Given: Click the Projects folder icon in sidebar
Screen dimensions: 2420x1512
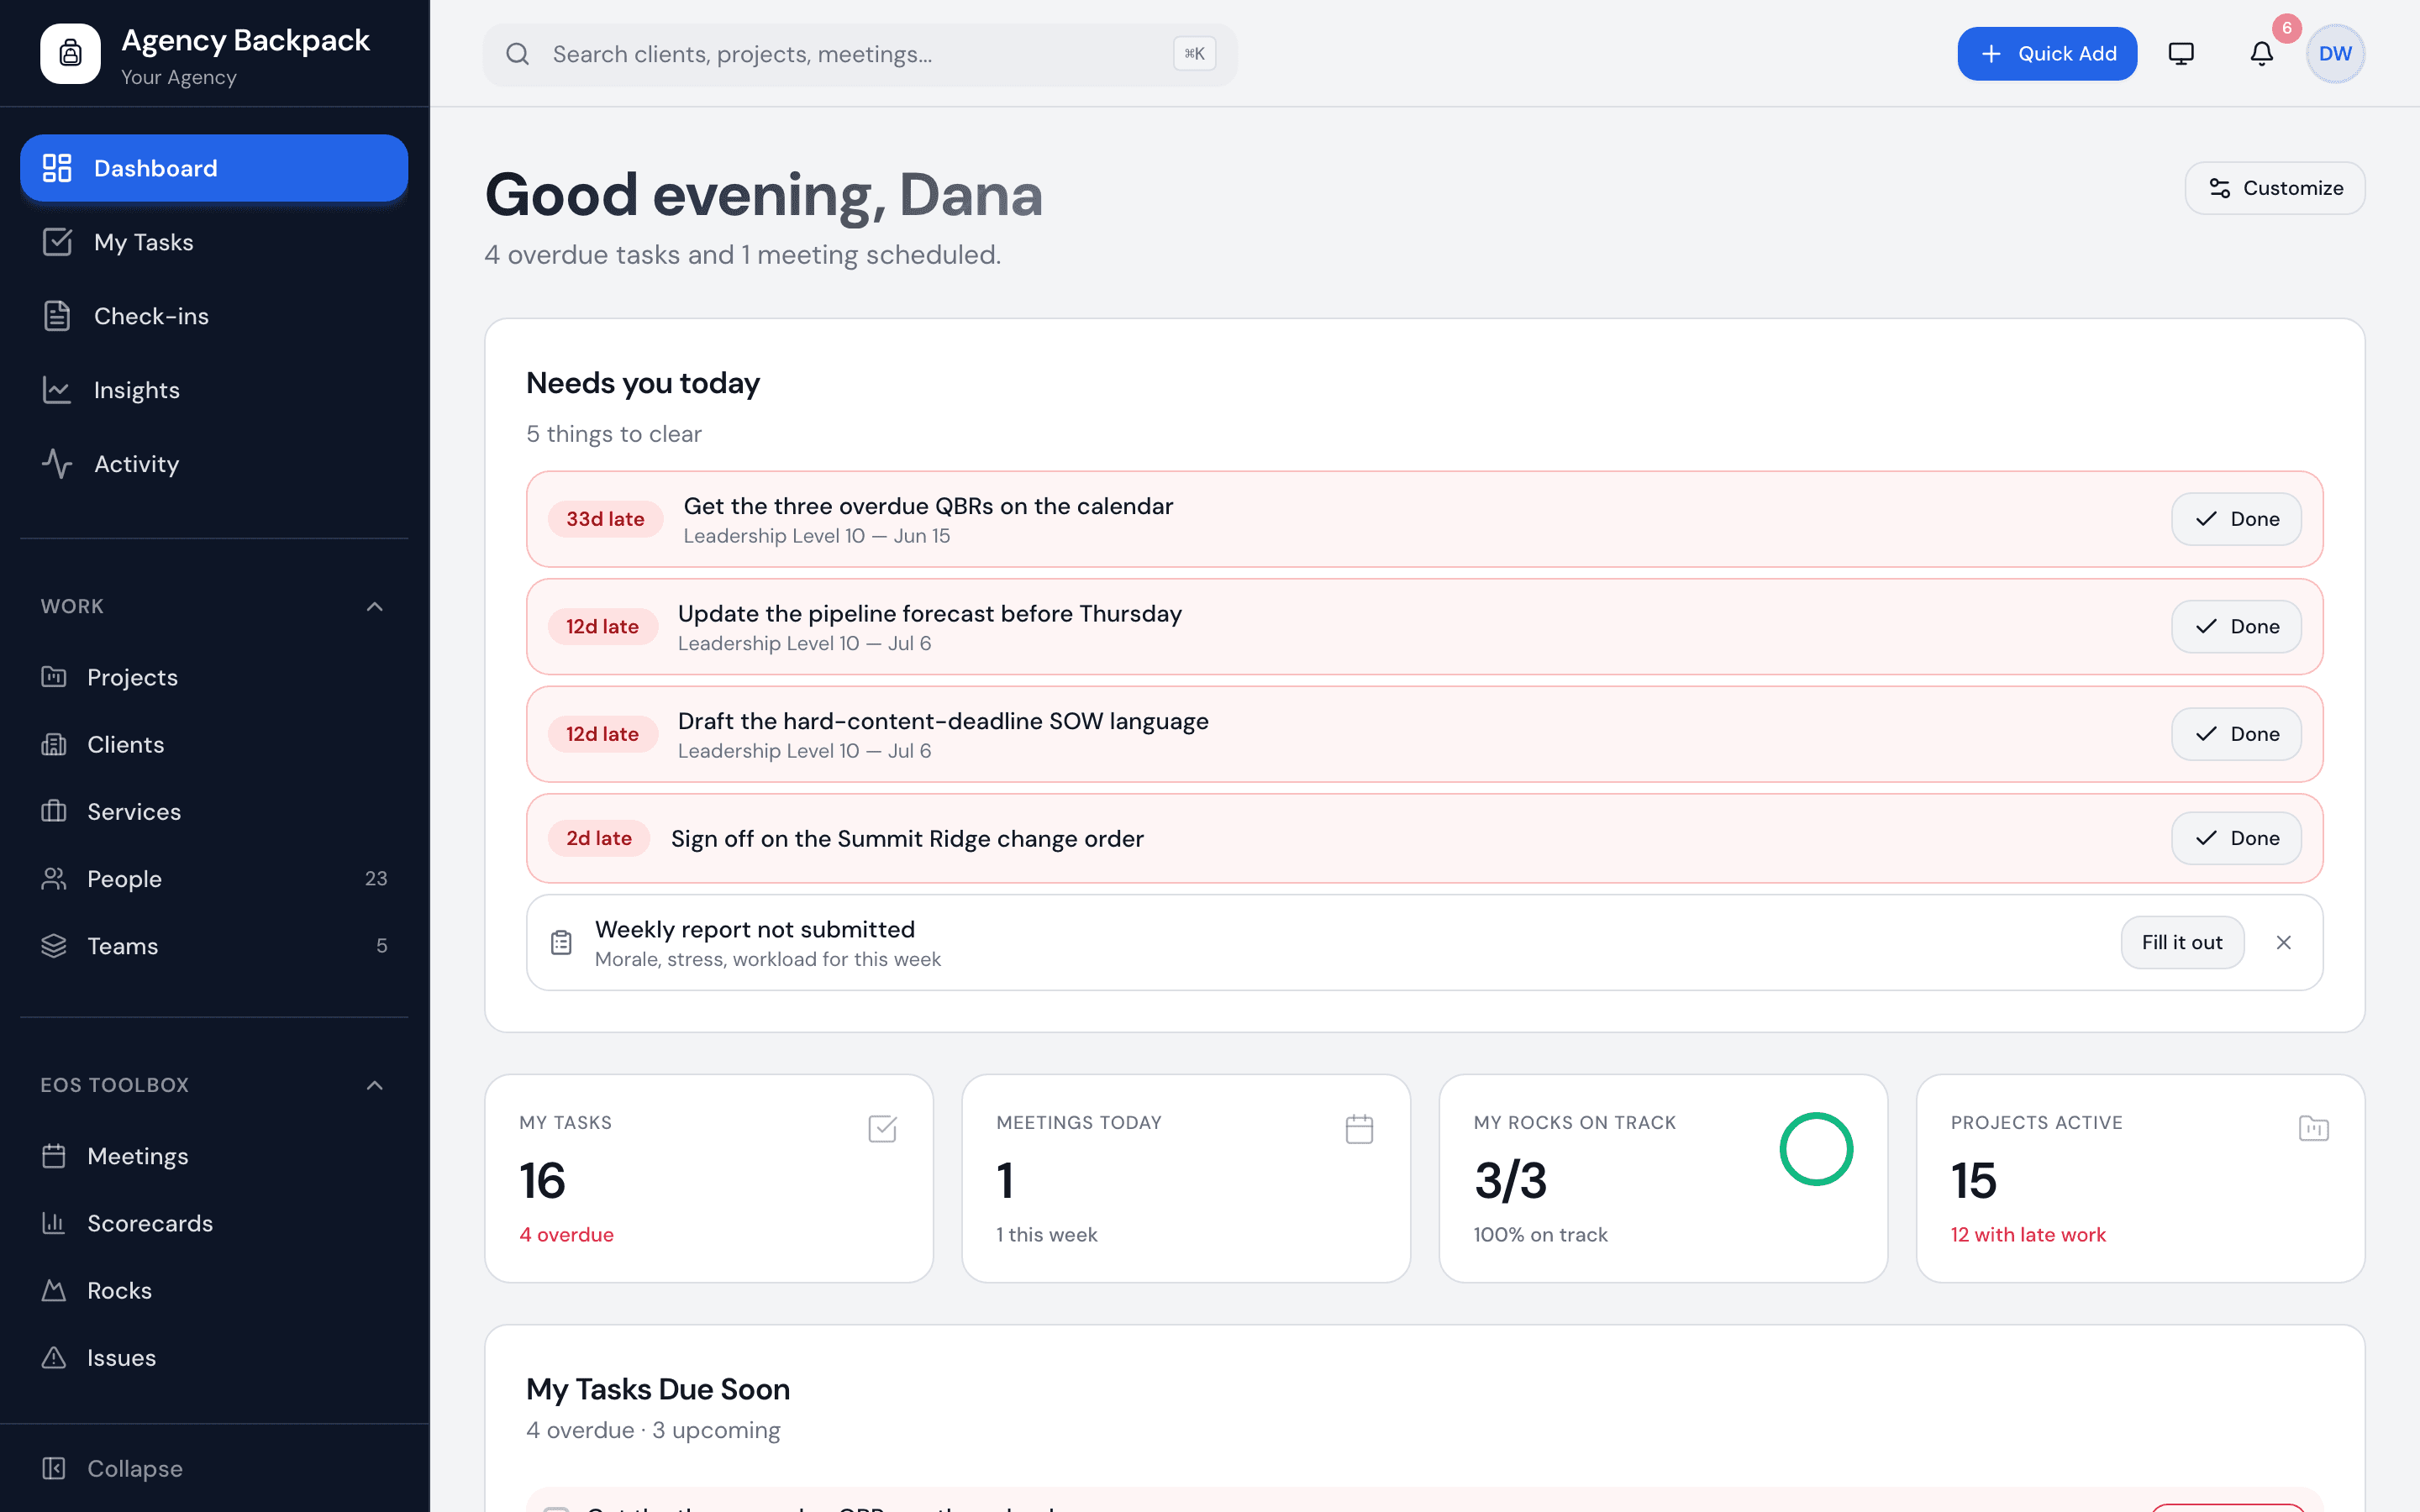Looking at the screenshot, I should coord(54,677).
